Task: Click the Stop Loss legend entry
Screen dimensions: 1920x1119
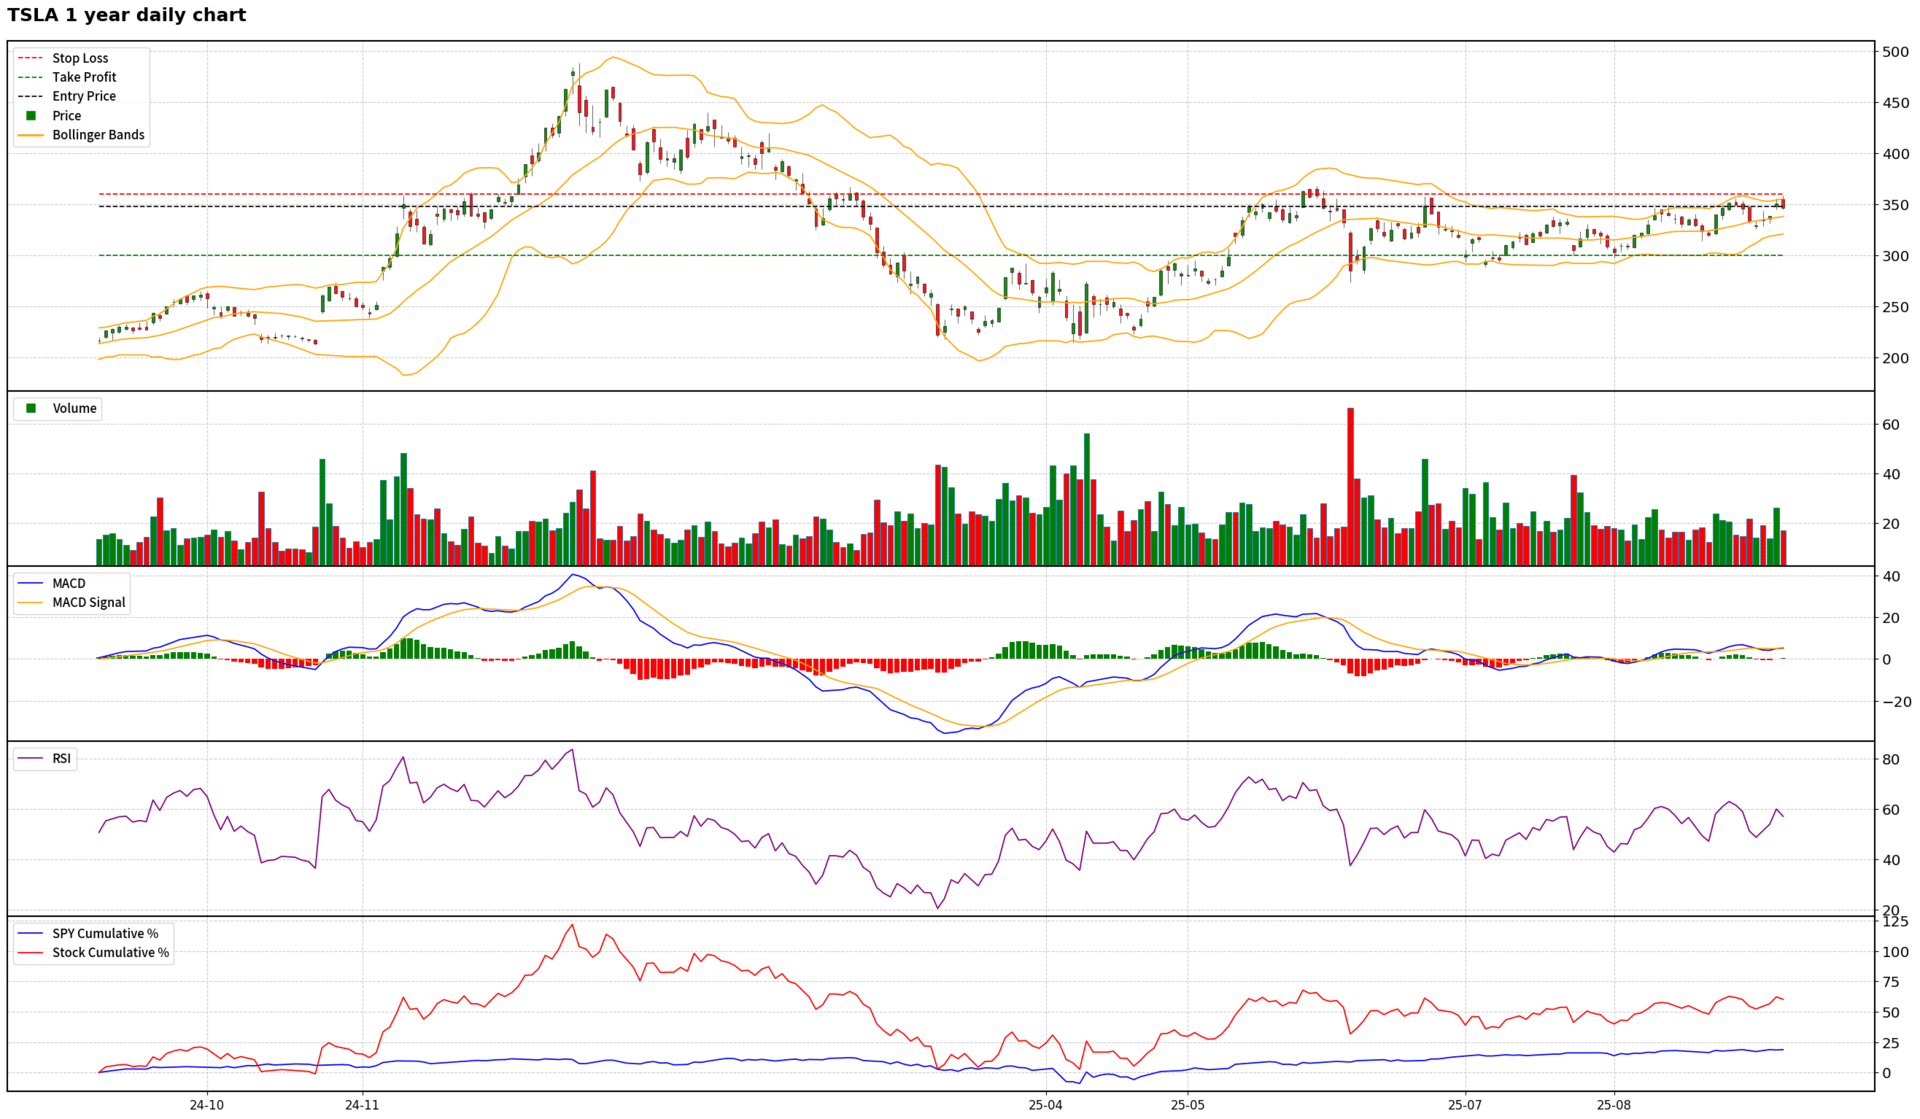Action: (x=80, y=58)
